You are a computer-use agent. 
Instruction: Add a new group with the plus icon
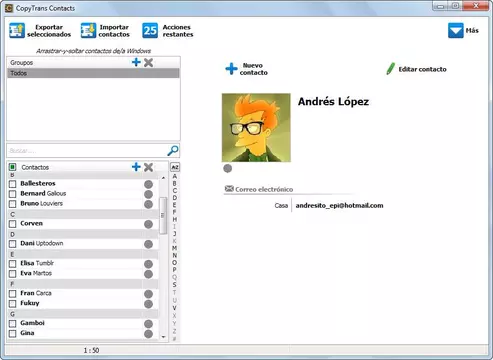136,62
